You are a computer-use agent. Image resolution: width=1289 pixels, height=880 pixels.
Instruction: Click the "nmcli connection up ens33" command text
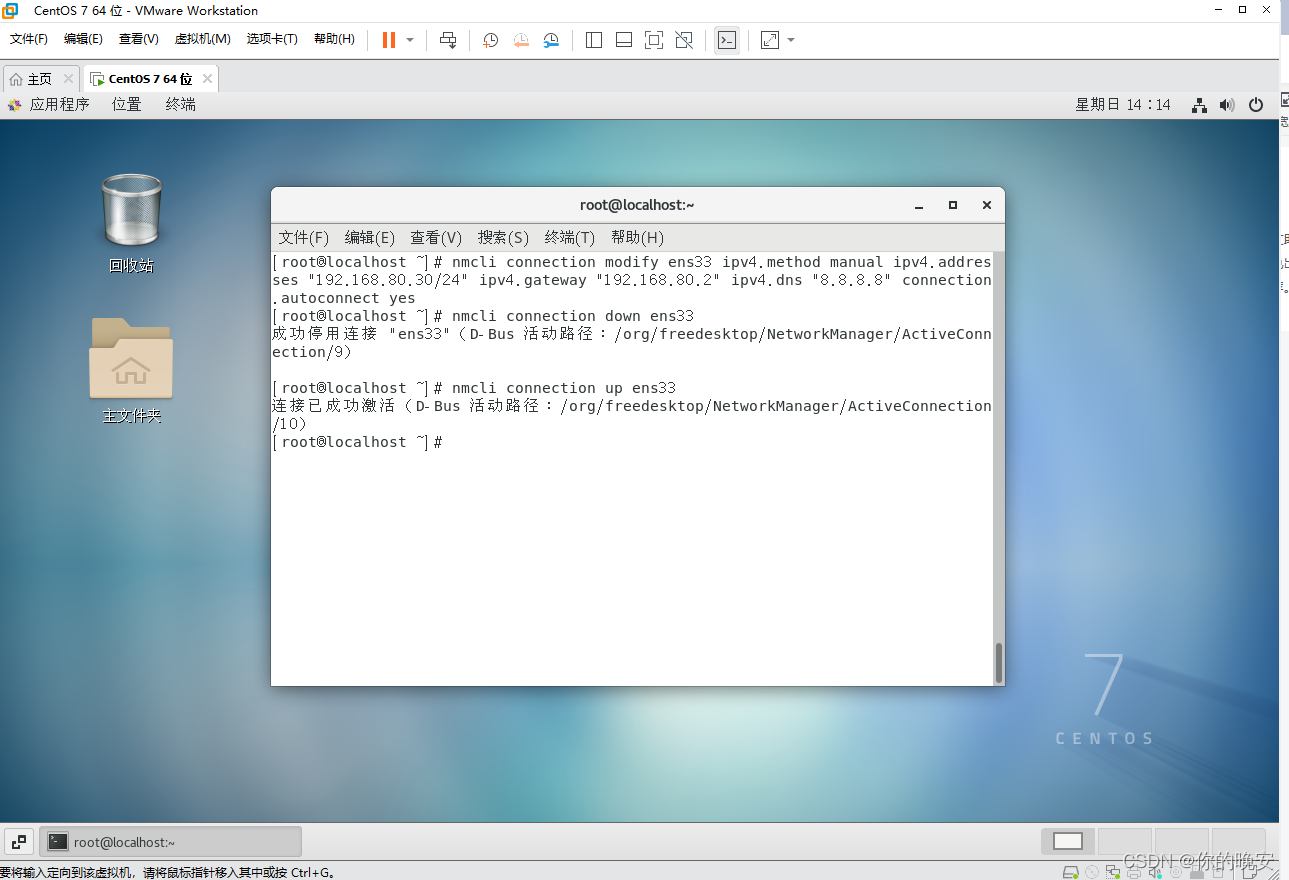[564, 388]
